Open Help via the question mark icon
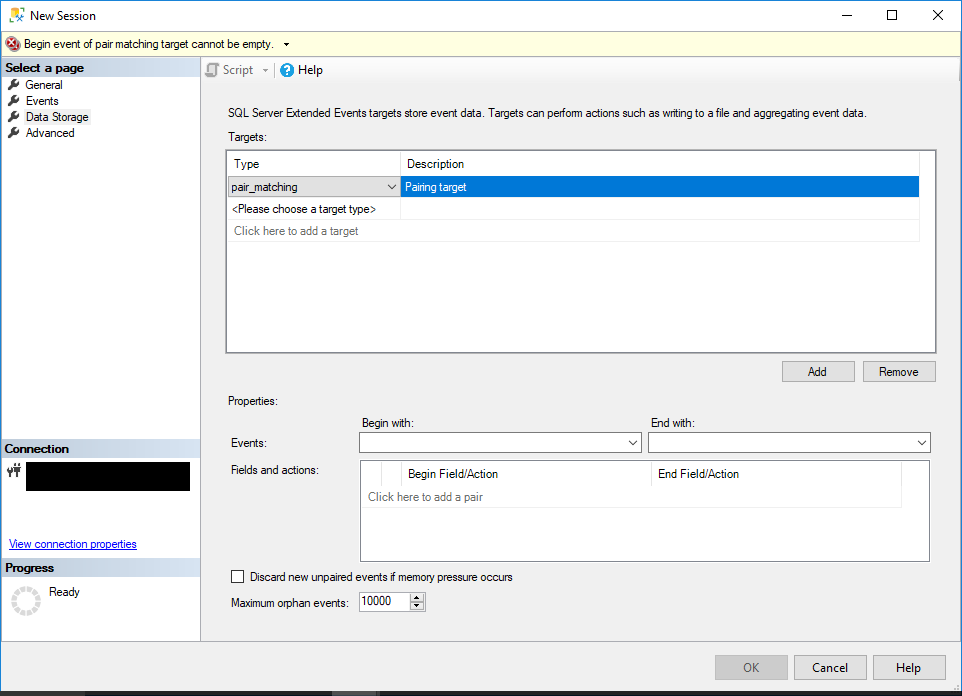Viewport: 962px width, 696px height. (290, 70)
